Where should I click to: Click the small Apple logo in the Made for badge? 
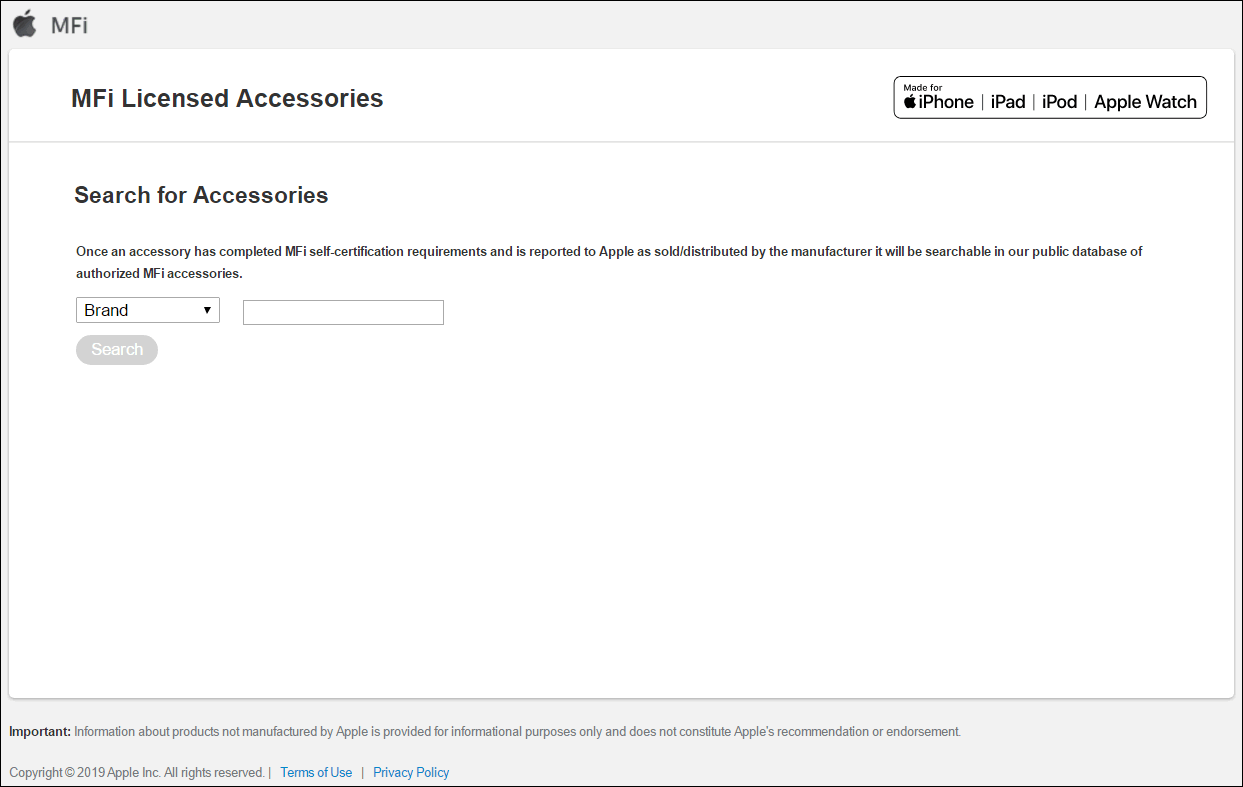(910, 102)
